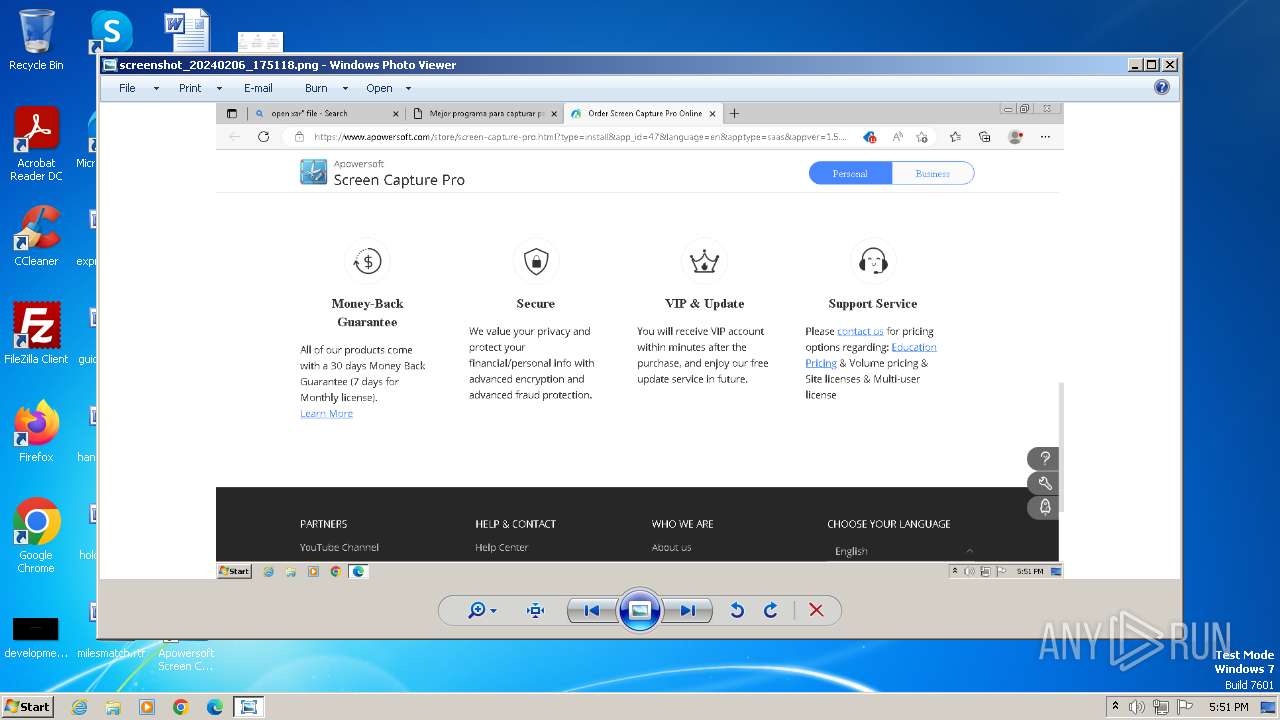1280x720 pixels.
Task: Select the Acrobat Reader DC icon
Action: pyautogui.click(x=36, y=144)
